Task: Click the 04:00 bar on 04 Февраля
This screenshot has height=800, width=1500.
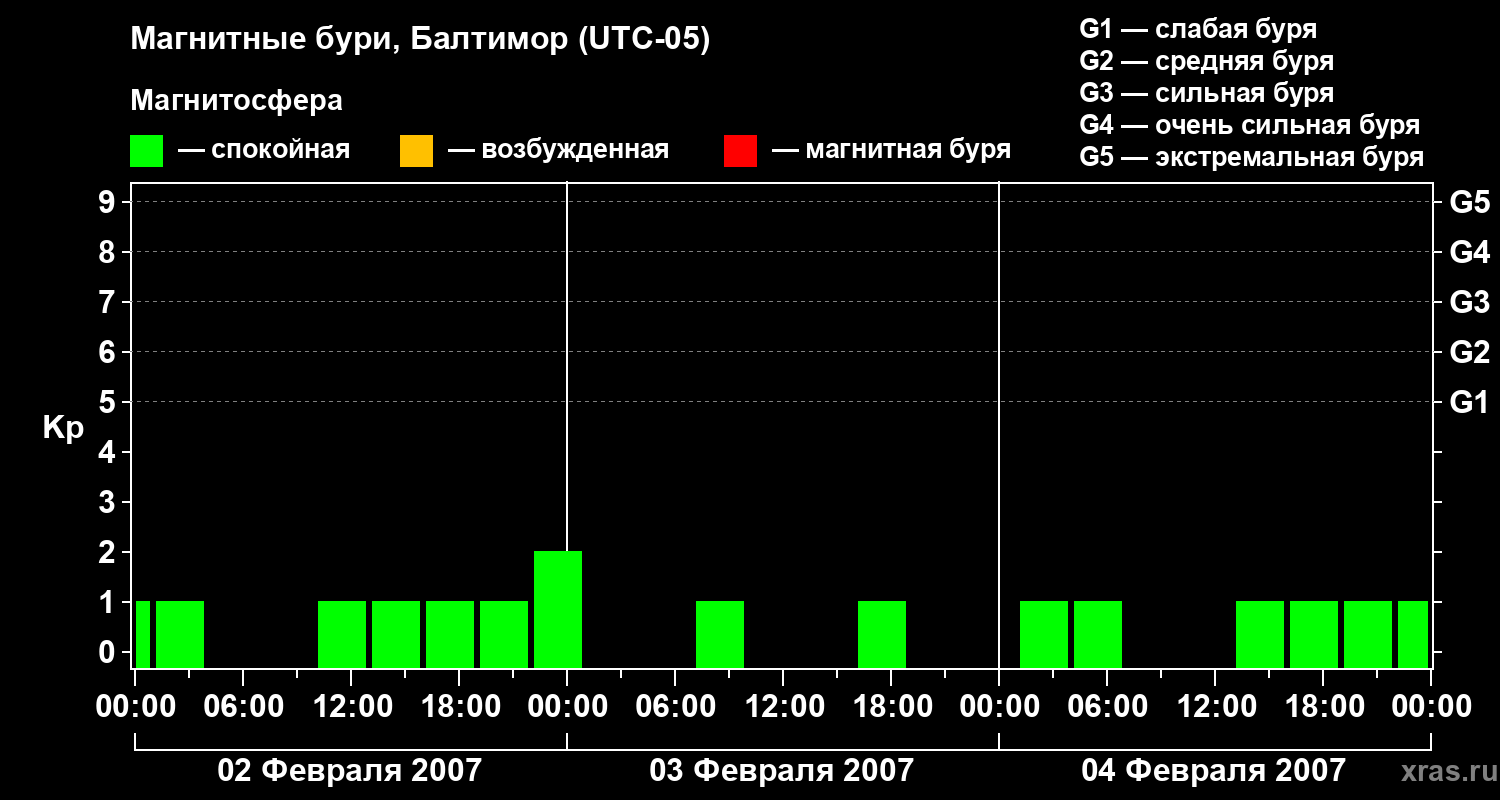Action: [x=1098, y=634]
